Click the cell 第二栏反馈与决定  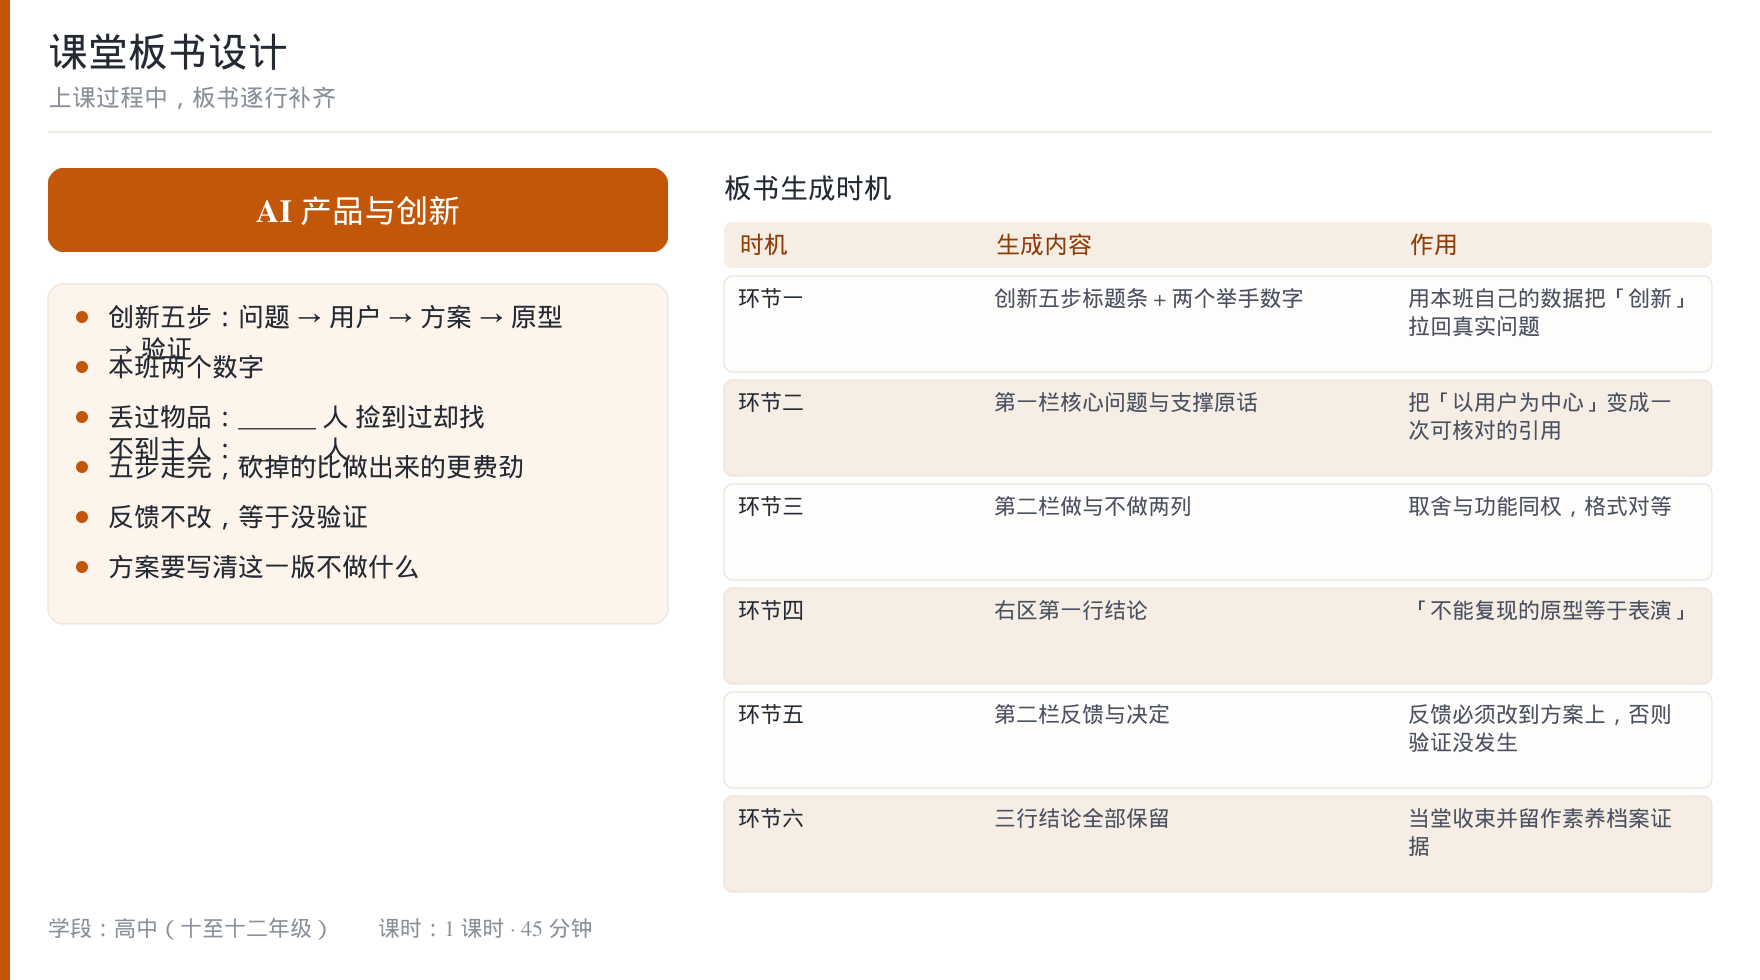point(1082,714)
